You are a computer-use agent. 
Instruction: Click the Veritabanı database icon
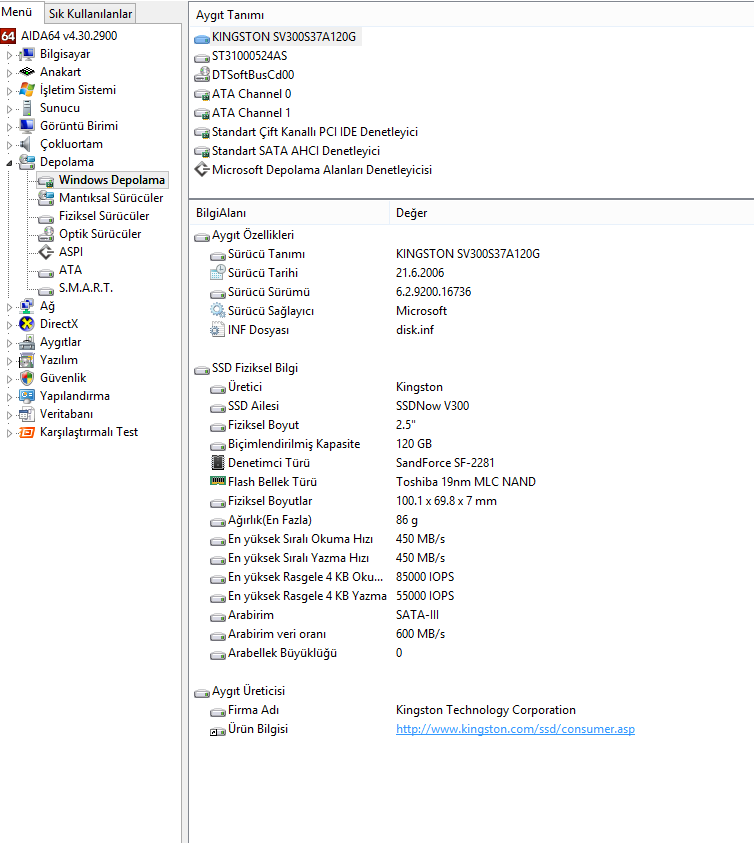[26, 414]
